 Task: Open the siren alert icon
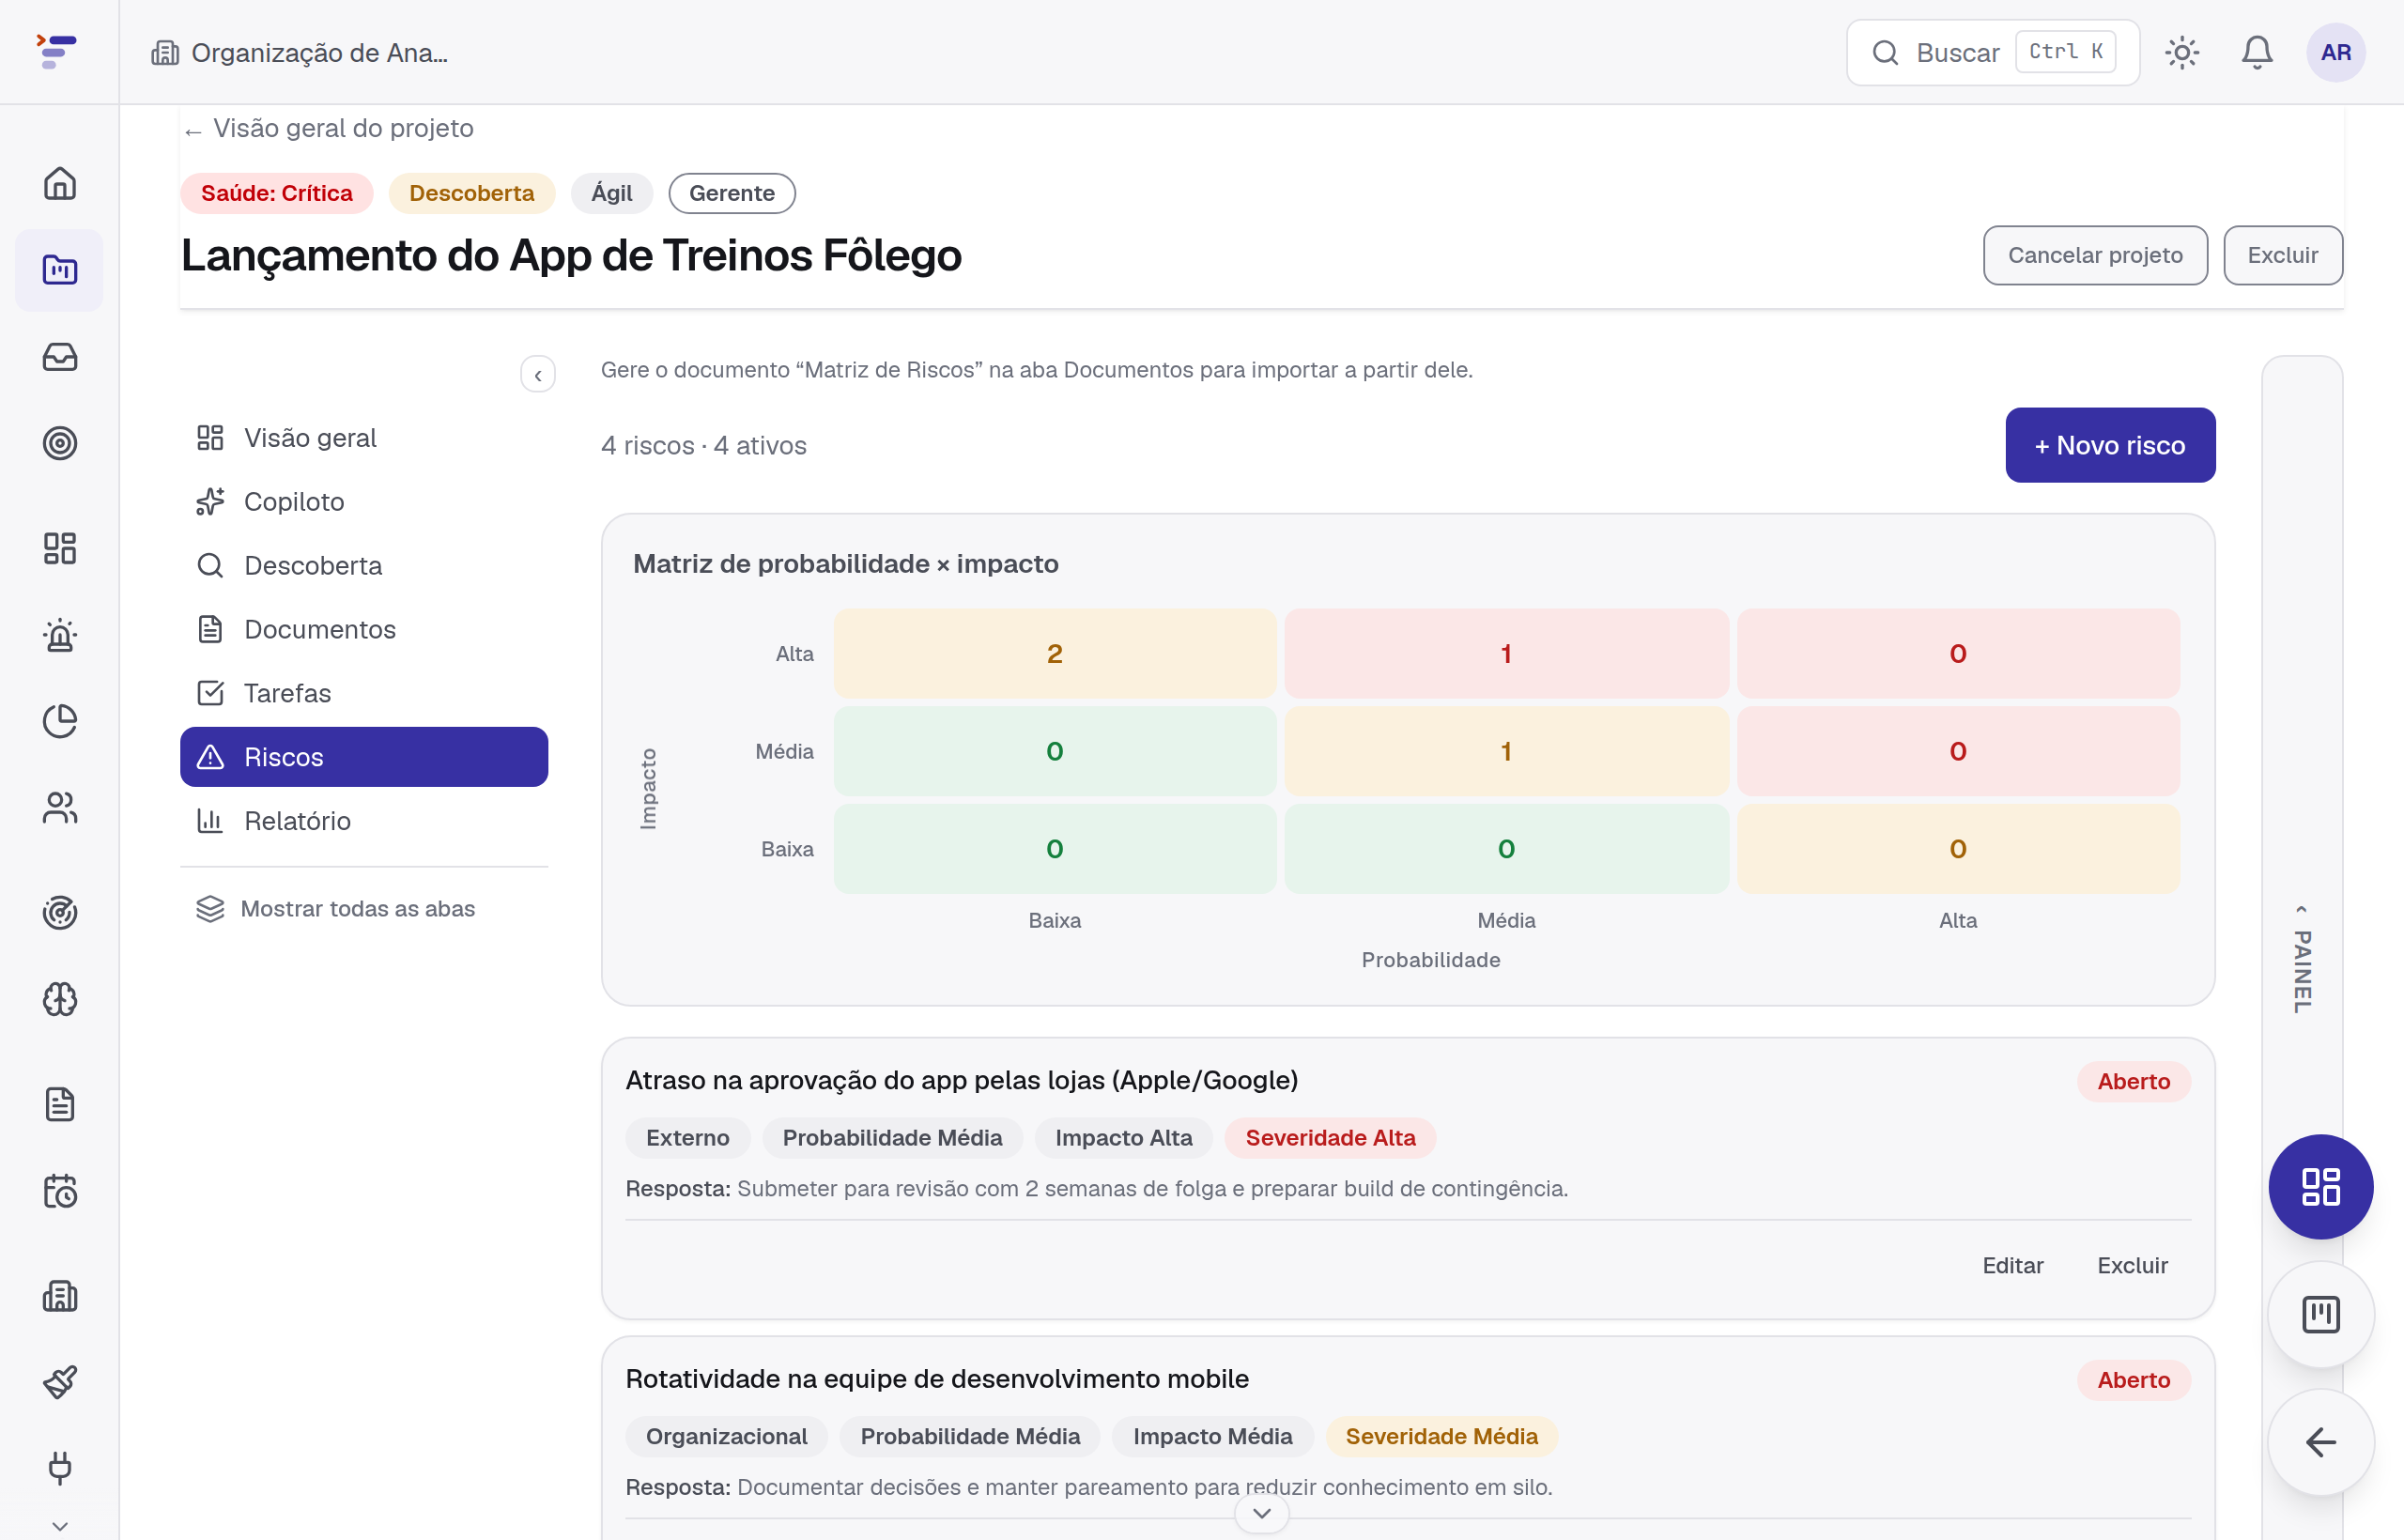[x=60, y=635]
